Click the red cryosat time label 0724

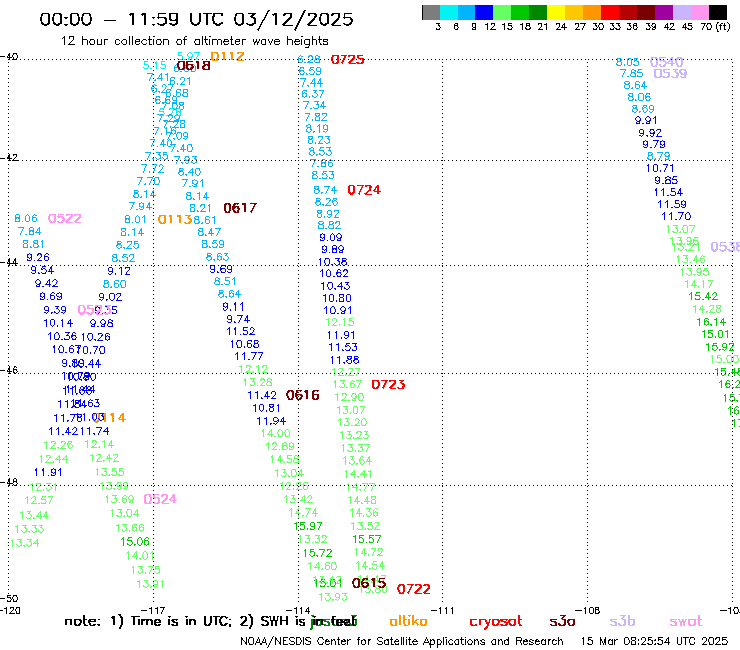(364, 190)
